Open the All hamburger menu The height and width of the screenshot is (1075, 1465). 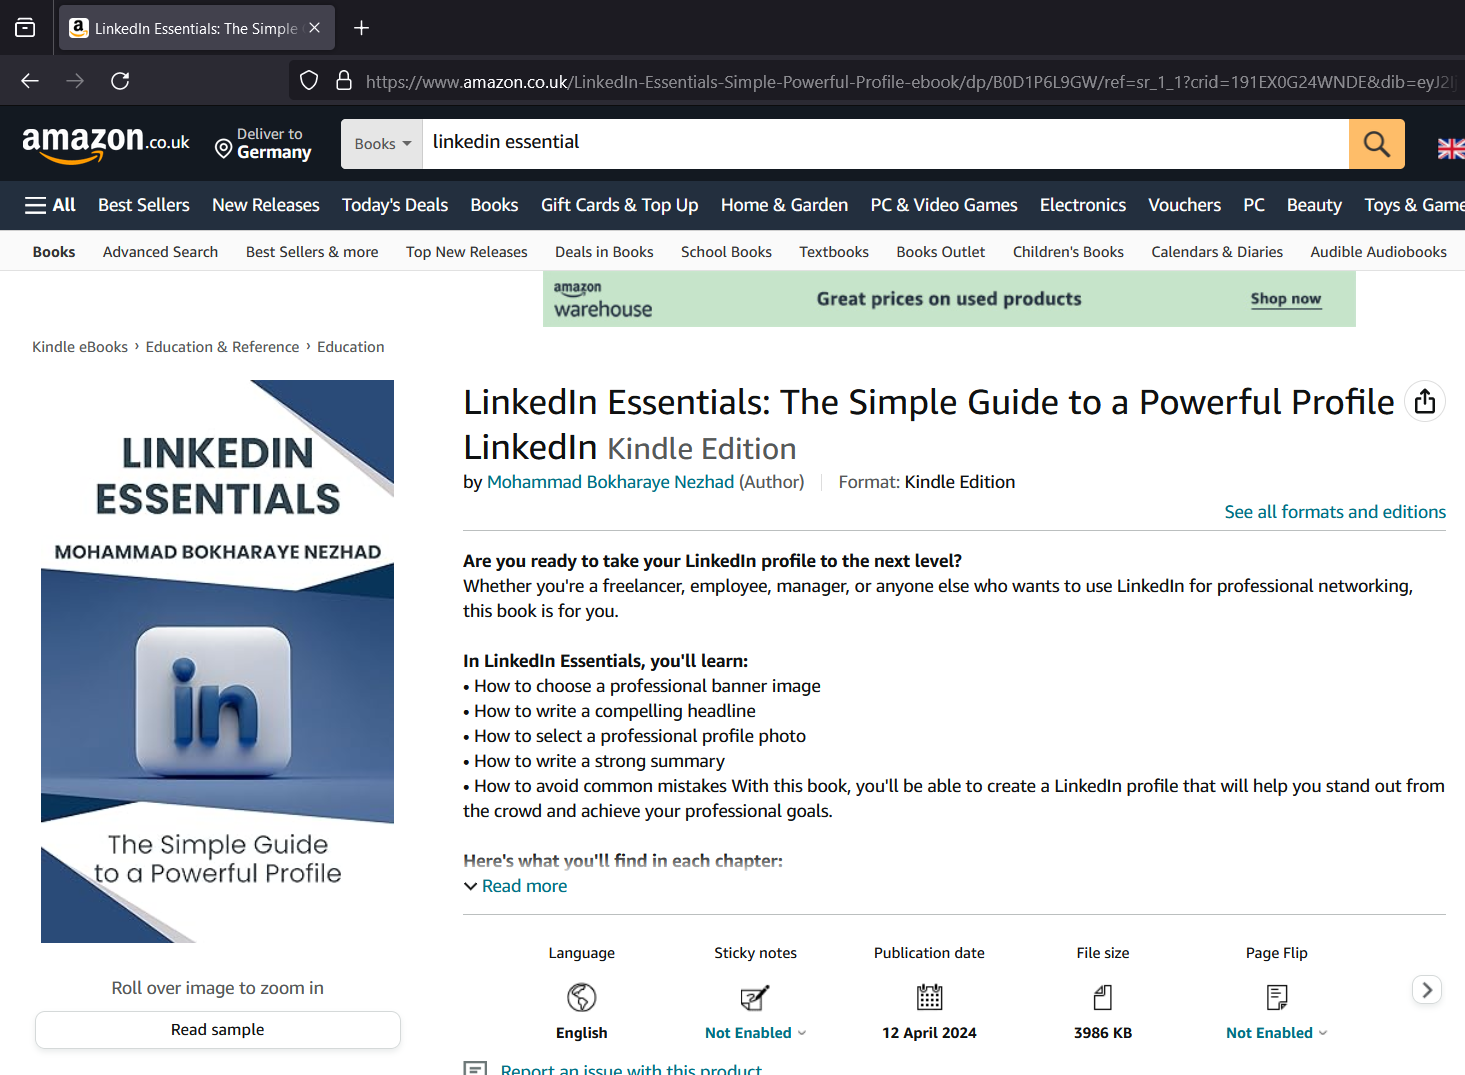[x=50, y=205]
